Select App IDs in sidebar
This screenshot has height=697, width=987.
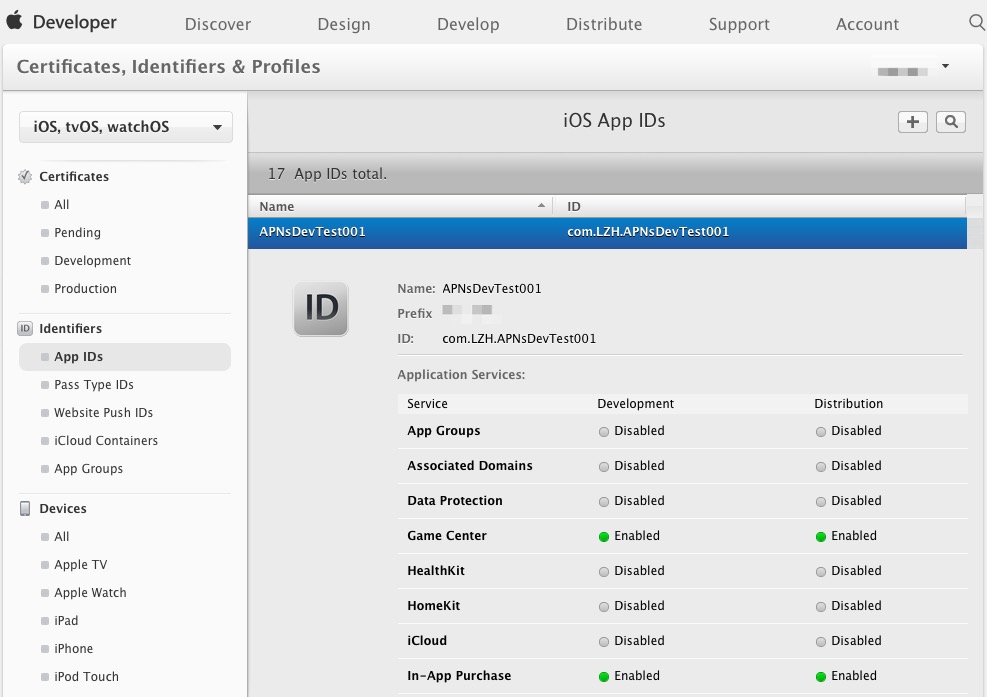coord(125,356)
